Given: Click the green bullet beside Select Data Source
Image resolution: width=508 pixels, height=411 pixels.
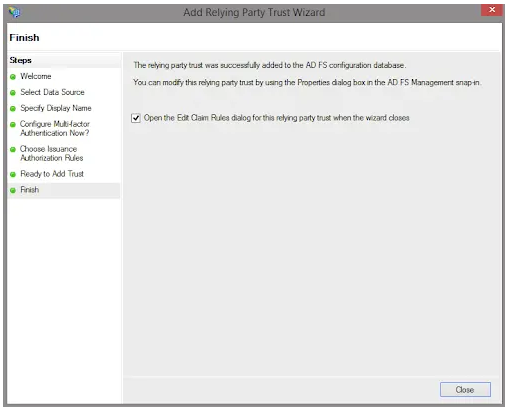Looking at the screenshot, I should pyautogui.click(x=13, y=93).
